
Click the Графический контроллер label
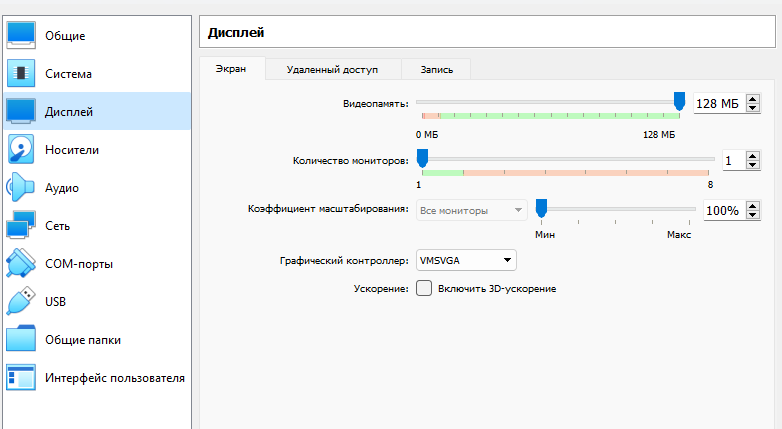[344, 260]
